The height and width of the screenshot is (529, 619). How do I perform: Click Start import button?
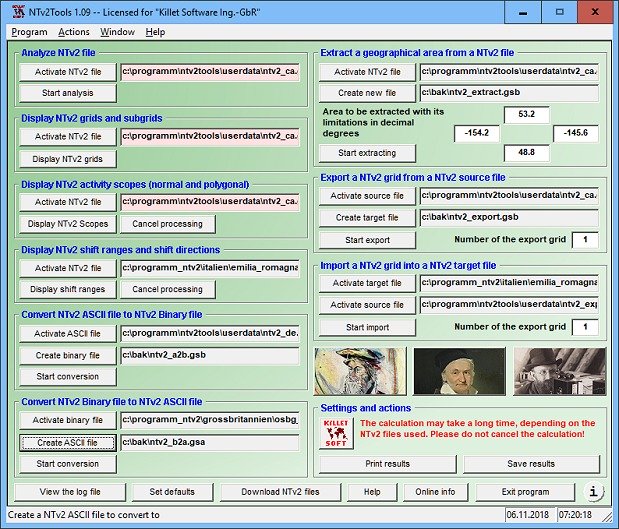tap(368, 327)
